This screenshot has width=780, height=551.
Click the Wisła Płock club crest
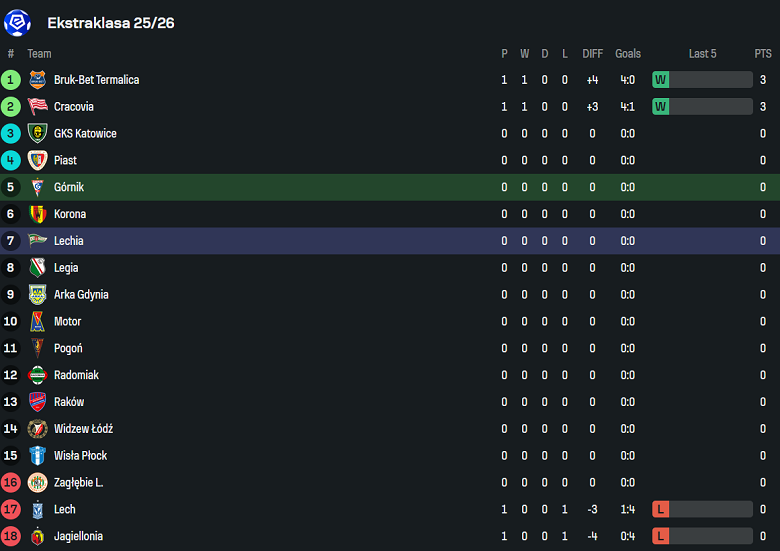coord(38,456)
